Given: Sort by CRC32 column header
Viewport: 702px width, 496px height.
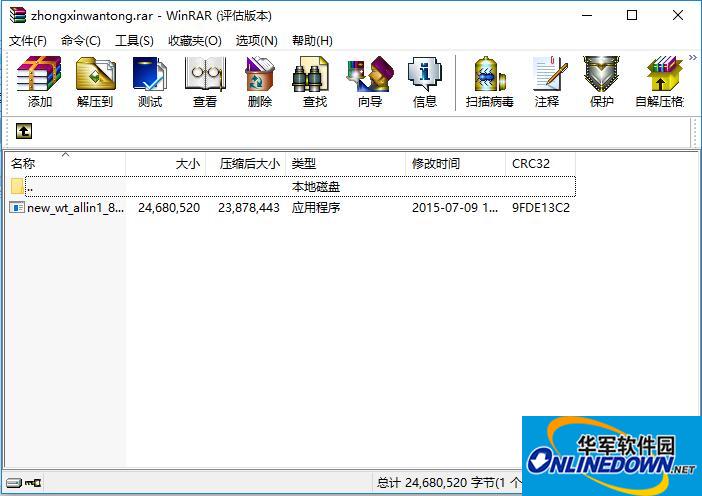Looking at the screenshot, I should click(540, 163).
